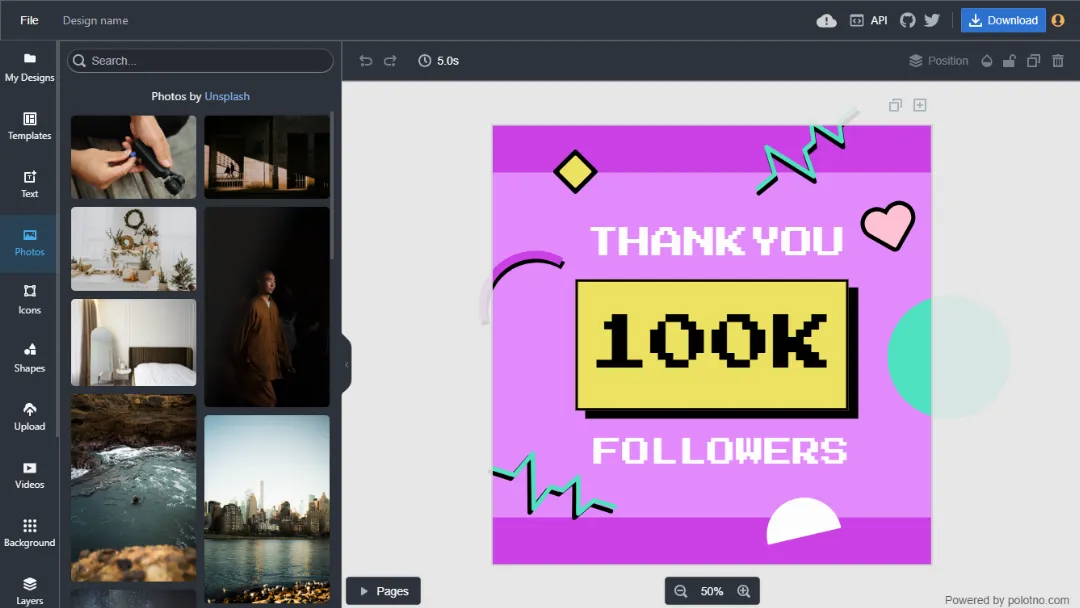Click the zoom in magnifier icon
This screenshot has height=608, width=1080.
pos(744,591)
